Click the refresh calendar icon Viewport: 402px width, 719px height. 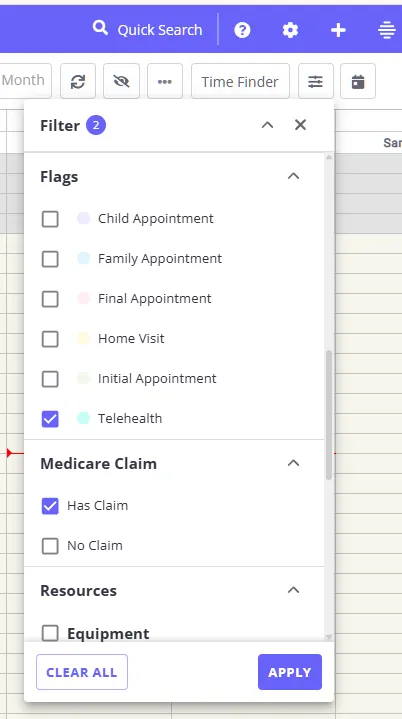(x=78, y=81)
